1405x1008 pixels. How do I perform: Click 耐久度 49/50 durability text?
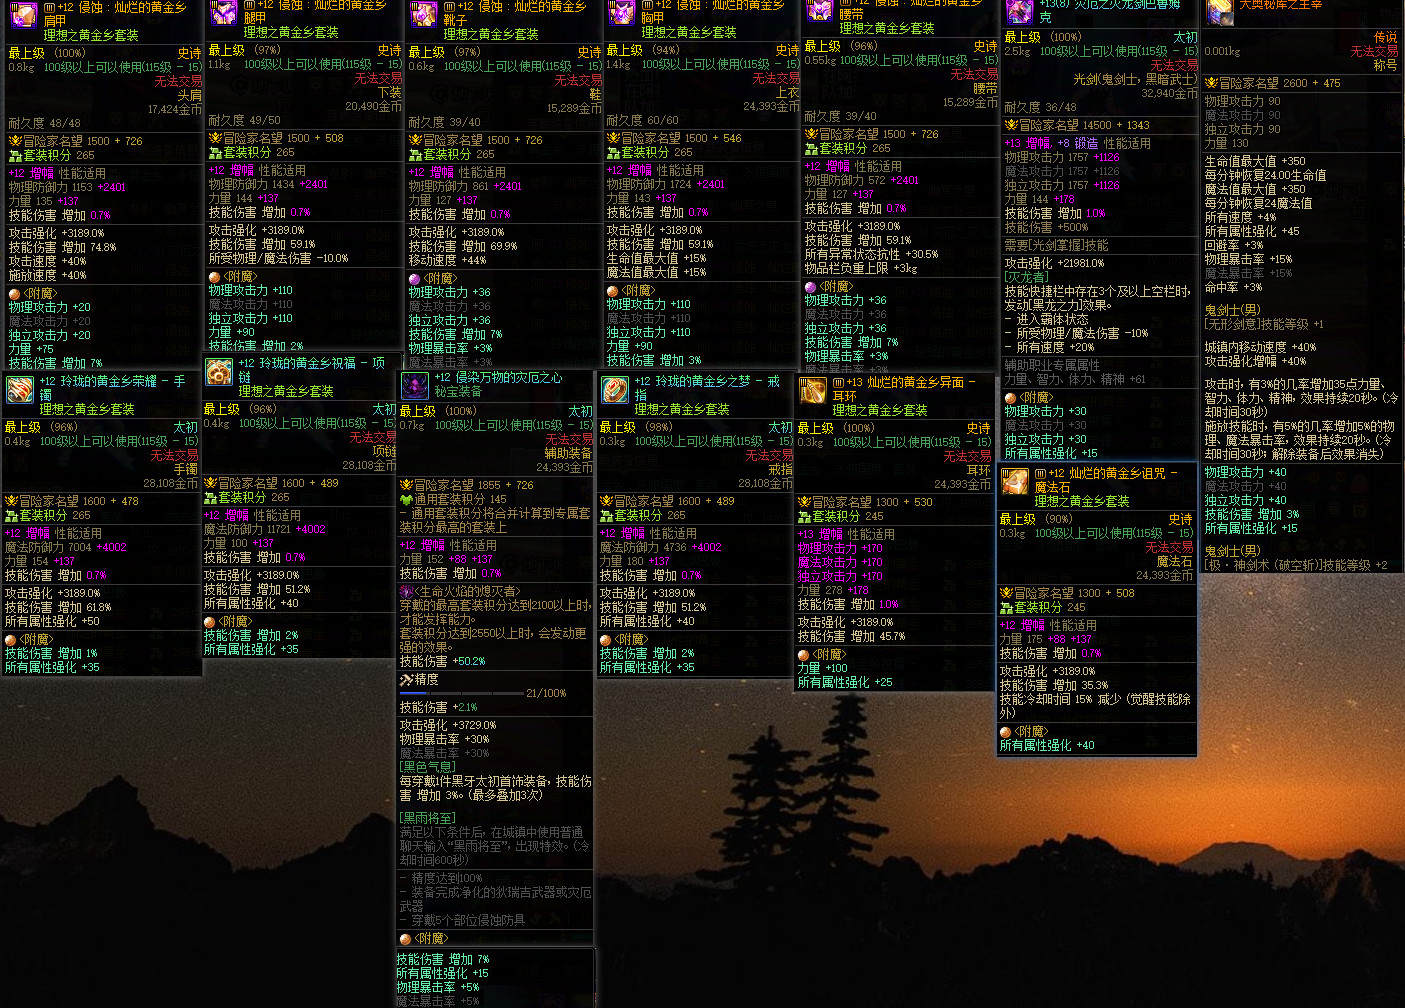244,120
